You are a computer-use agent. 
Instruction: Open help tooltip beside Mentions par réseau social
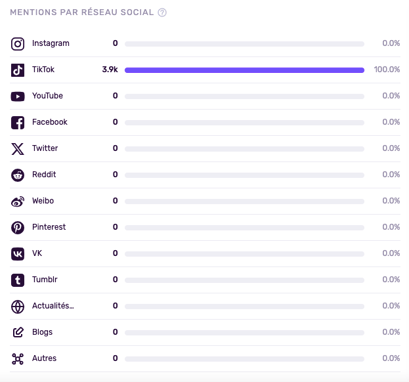click(x=162, y=13)
